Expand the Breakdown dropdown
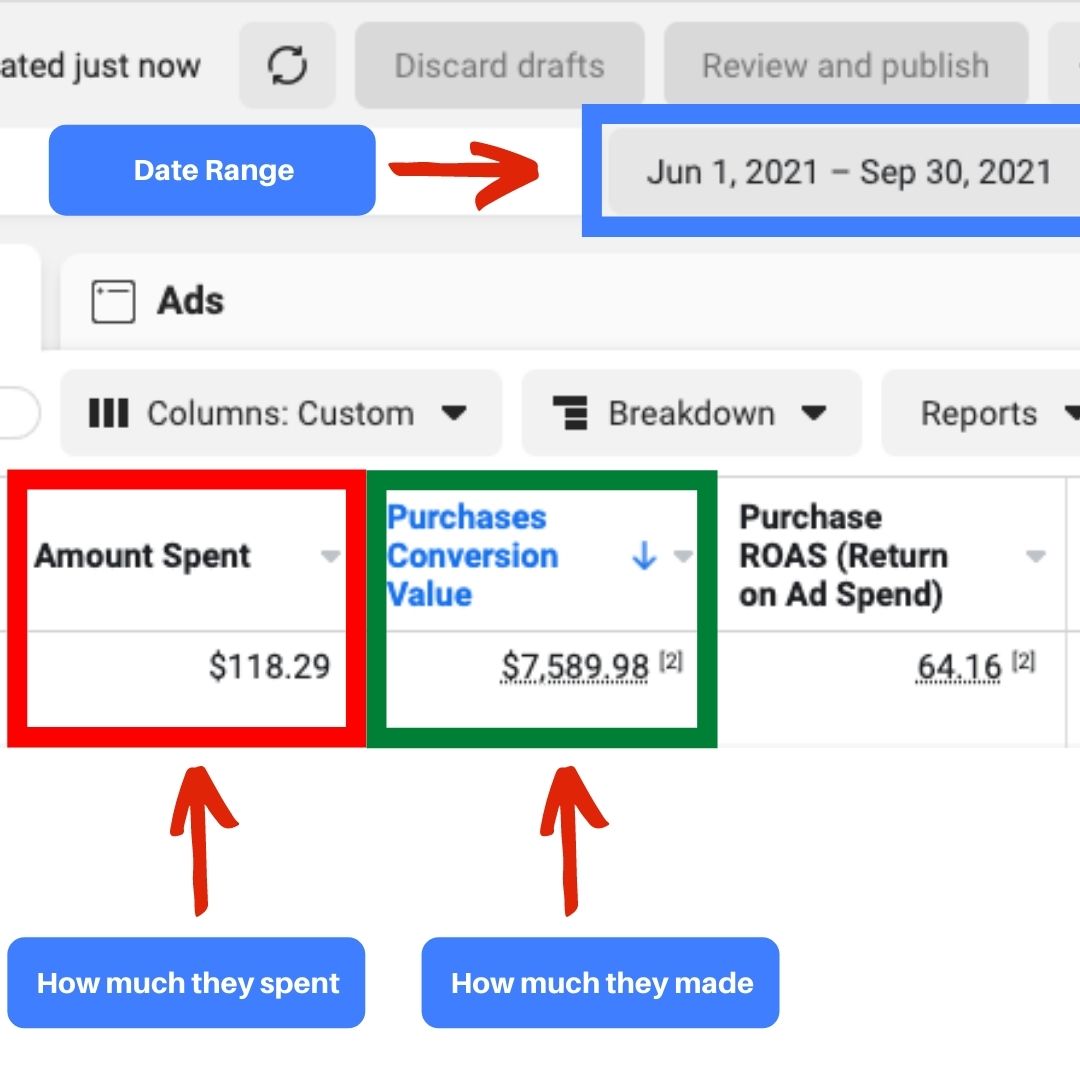Screen dimensions: 1080x1080 [691, 413]
